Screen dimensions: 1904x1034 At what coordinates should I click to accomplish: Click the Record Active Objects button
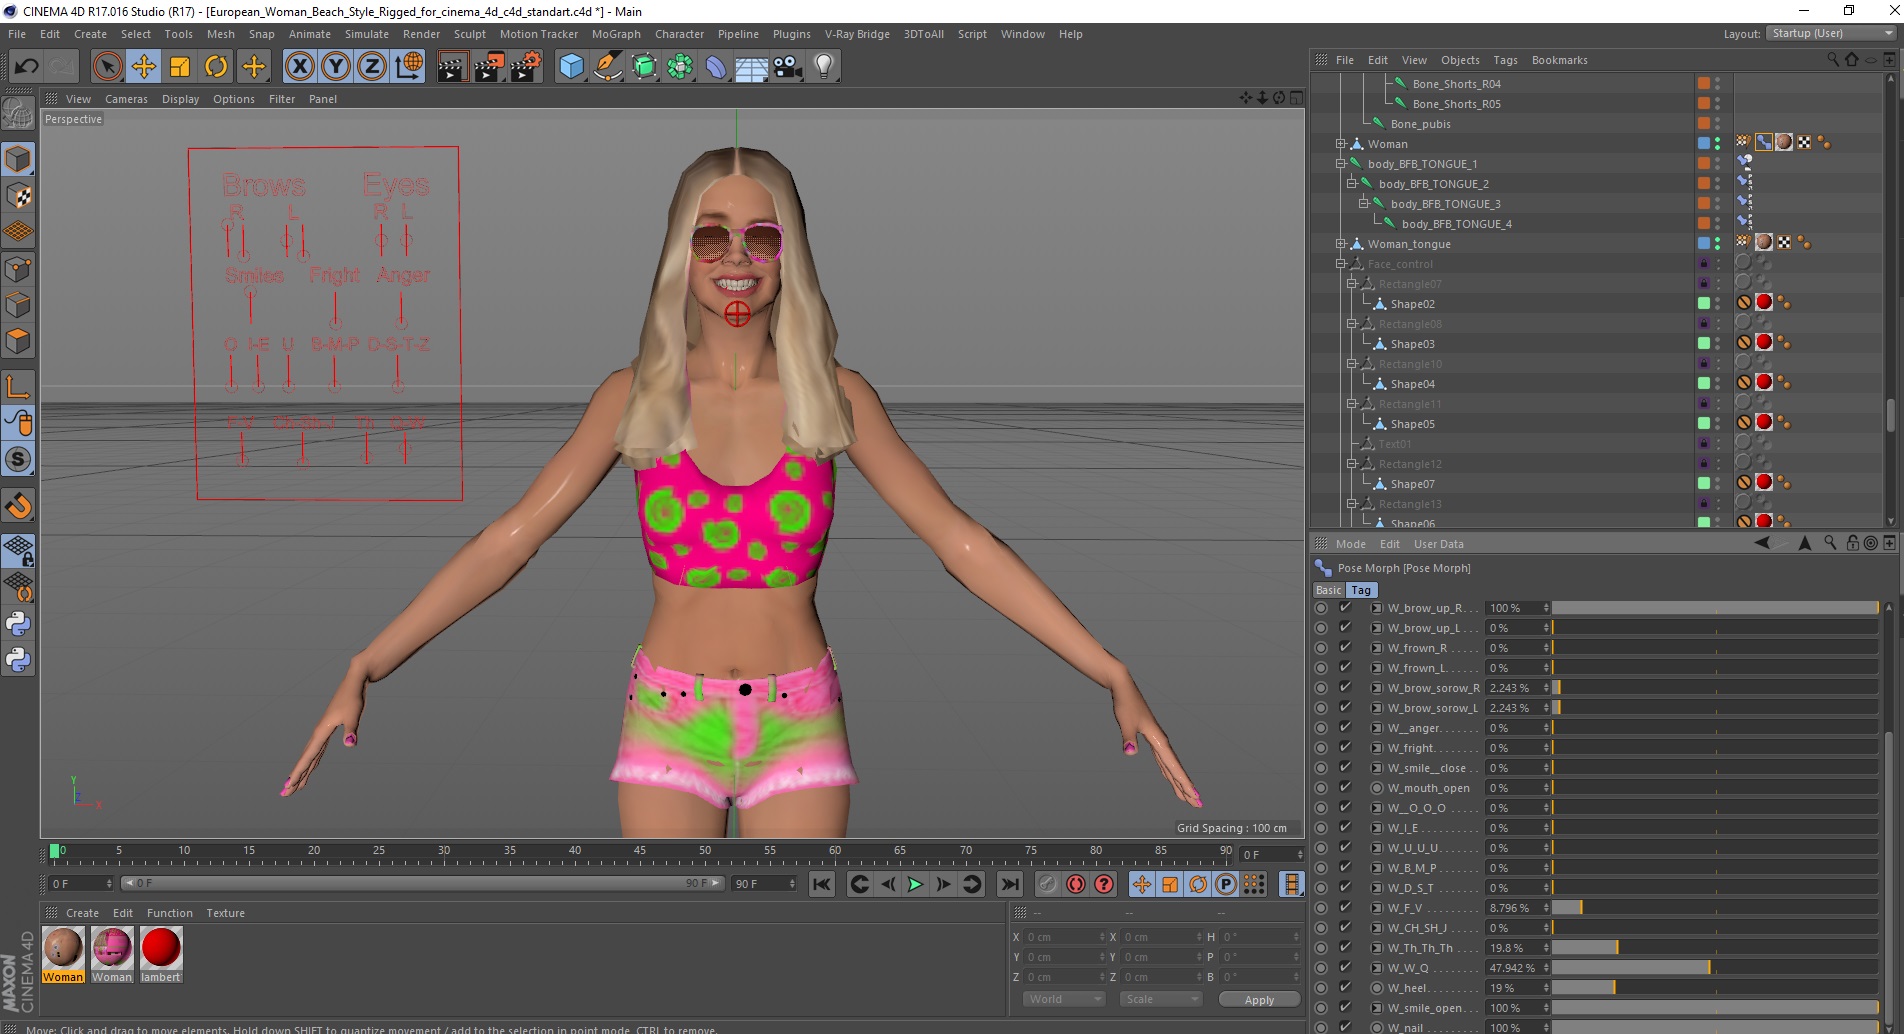[1047, 884]
